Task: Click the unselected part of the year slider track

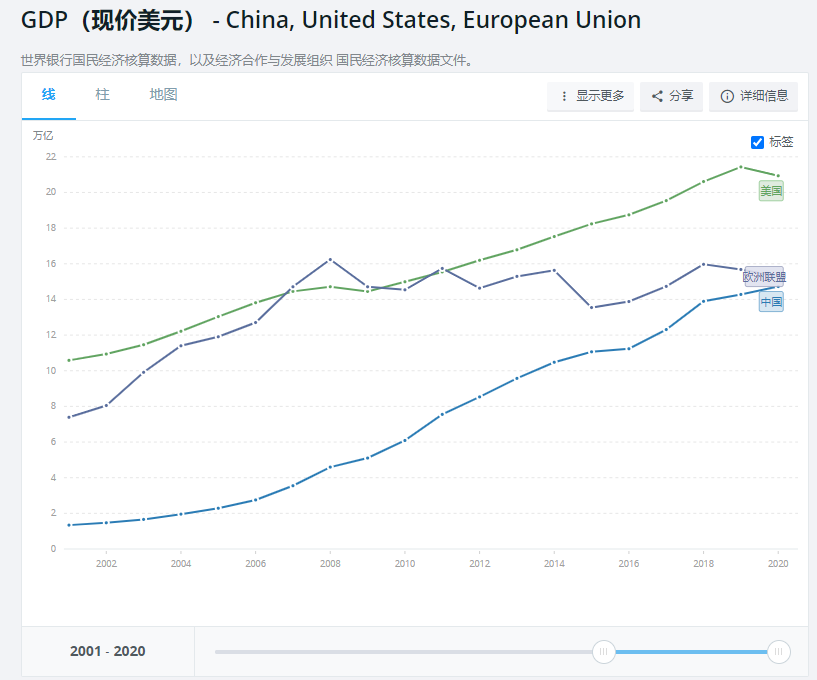Action: coord(400,652)
